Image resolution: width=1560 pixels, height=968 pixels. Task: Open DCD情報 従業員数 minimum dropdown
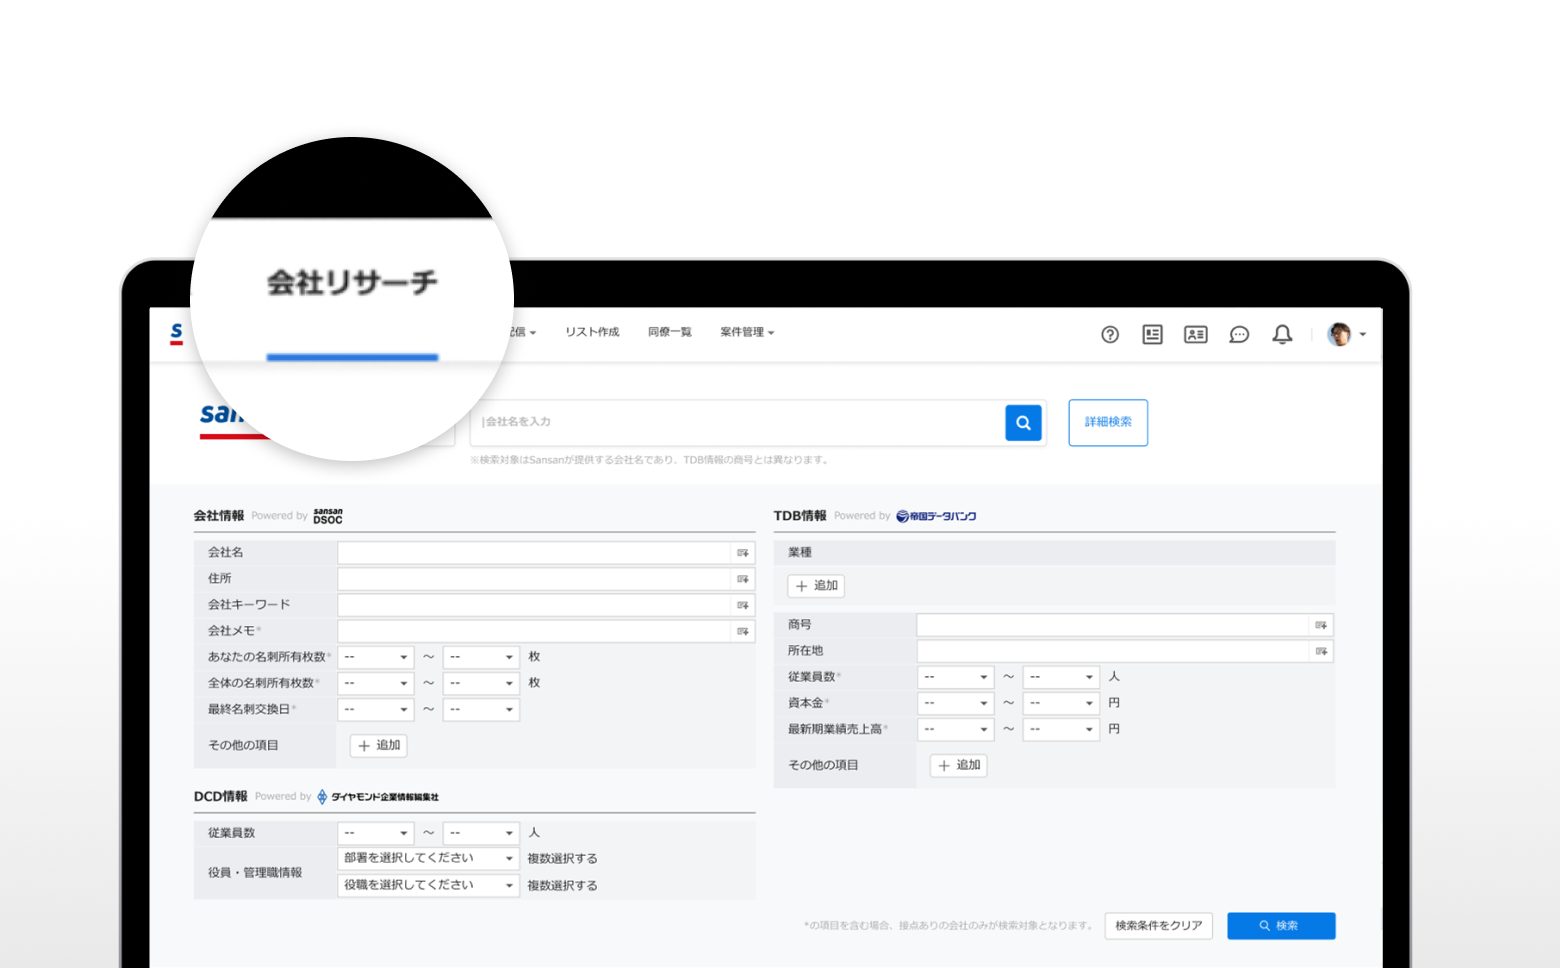click(x=376, y=833)
